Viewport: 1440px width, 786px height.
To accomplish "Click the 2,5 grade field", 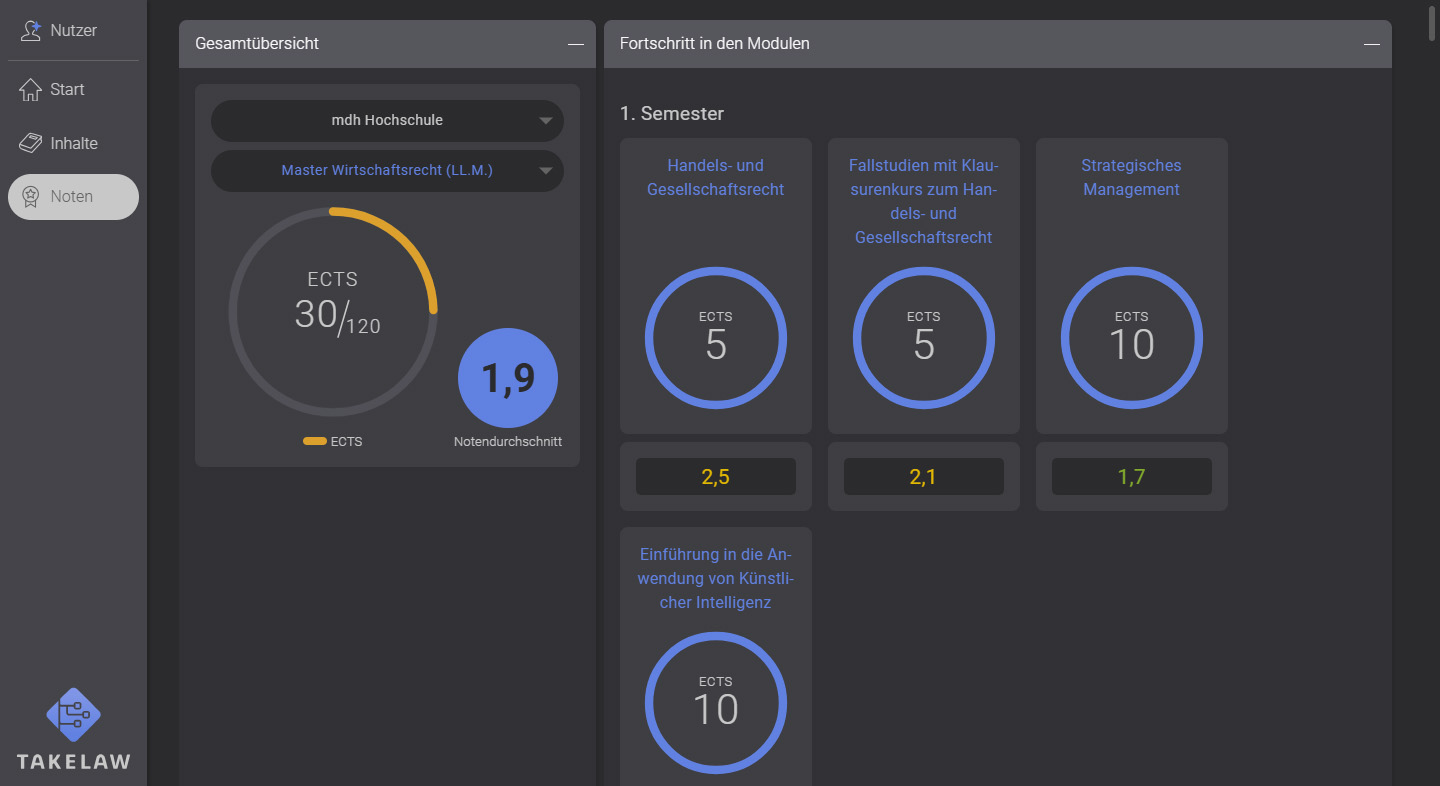I will 715,477.
